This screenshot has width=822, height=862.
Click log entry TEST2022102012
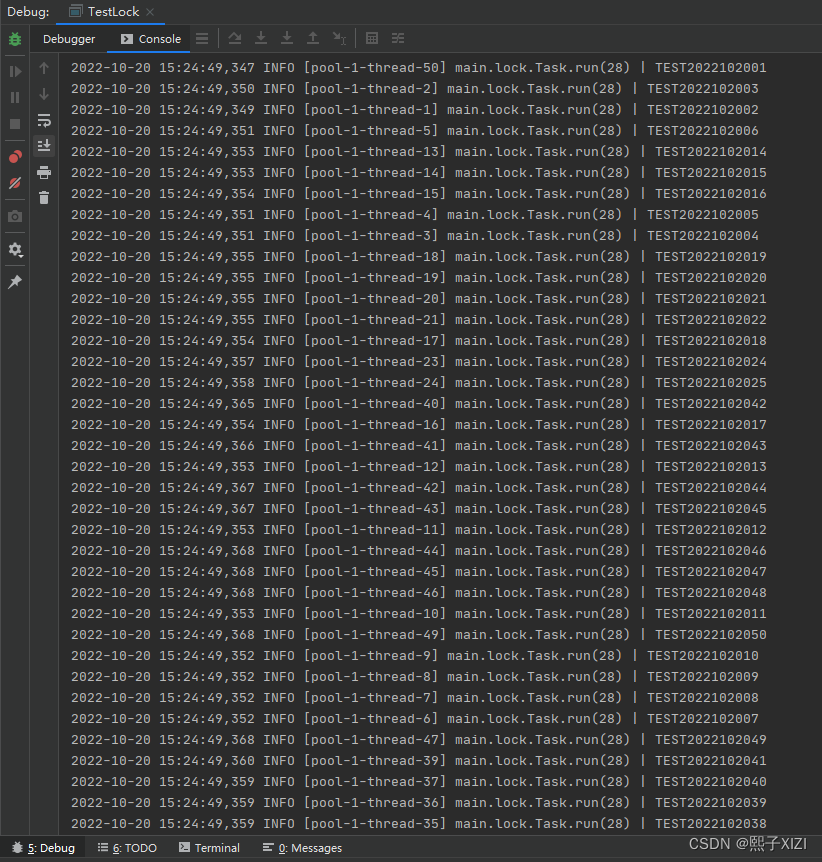(418, 529)
